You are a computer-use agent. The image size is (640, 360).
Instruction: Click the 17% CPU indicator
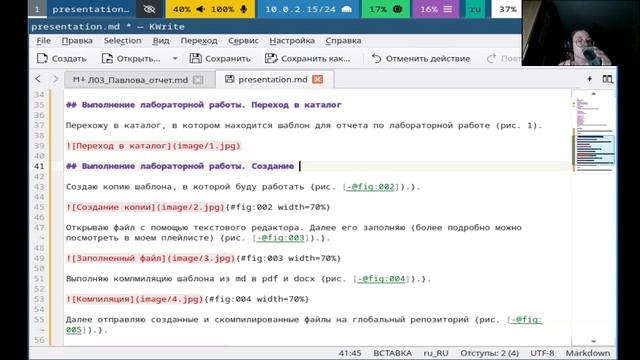pos(385,9)
